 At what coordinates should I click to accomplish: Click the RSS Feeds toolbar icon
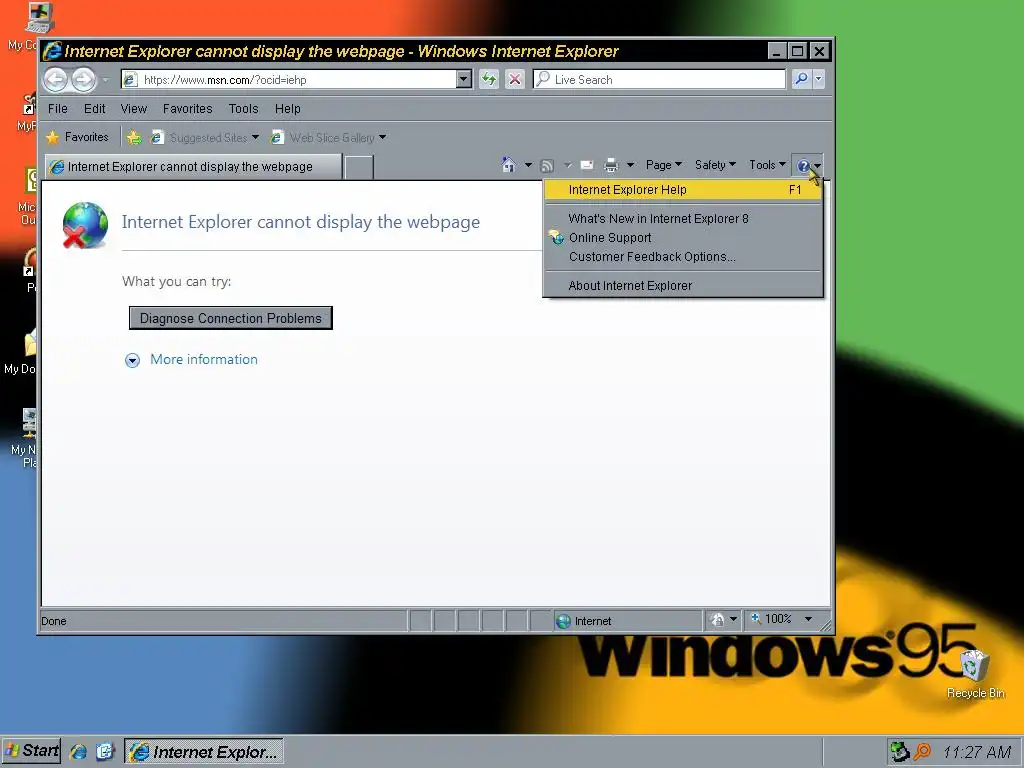547,166
